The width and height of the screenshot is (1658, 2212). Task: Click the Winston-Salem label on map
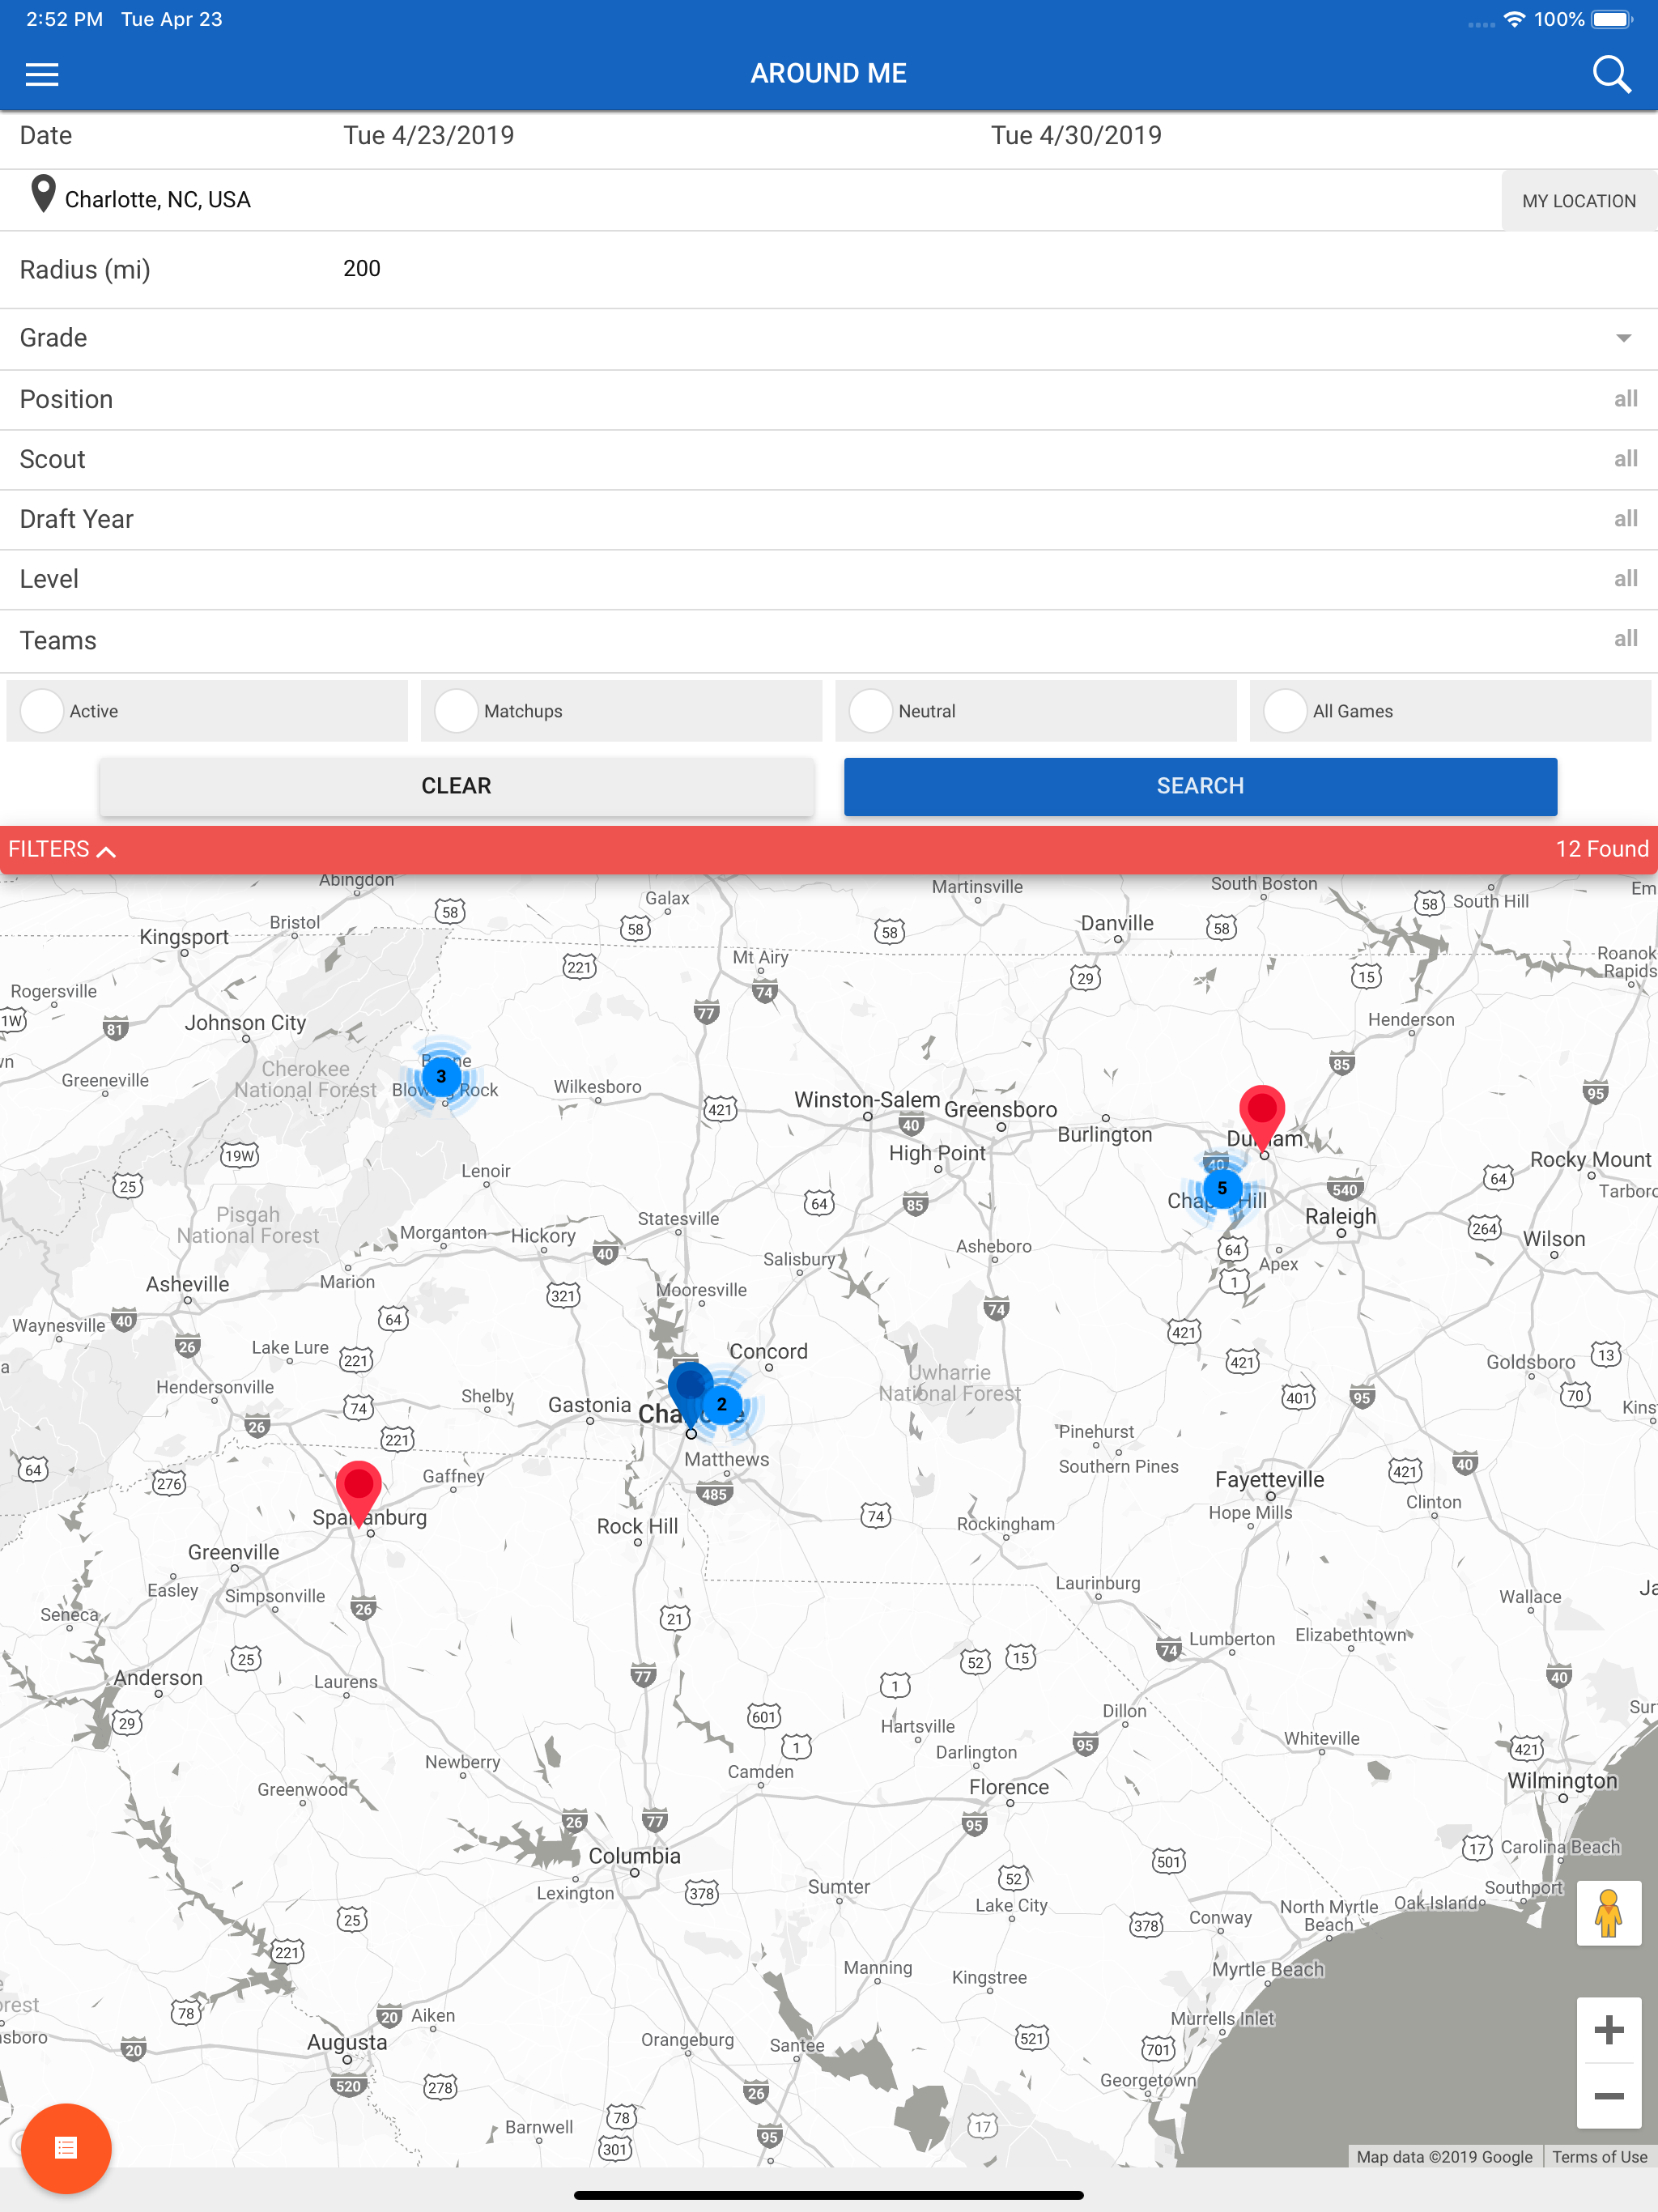click(867, 1099)
